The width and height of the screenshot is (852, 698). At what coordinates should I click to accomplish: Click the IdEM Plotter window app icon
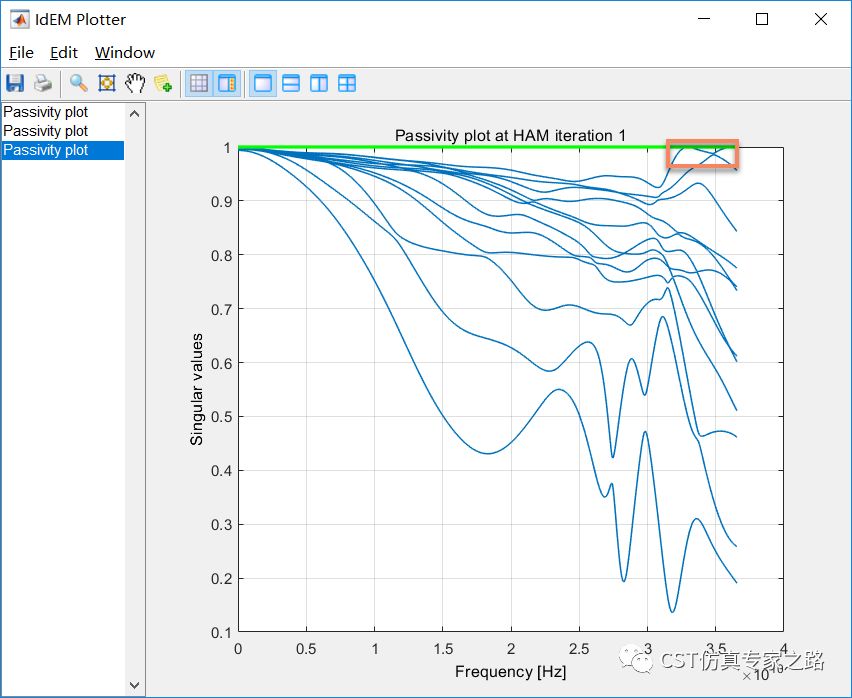click(x=20, y=20)
